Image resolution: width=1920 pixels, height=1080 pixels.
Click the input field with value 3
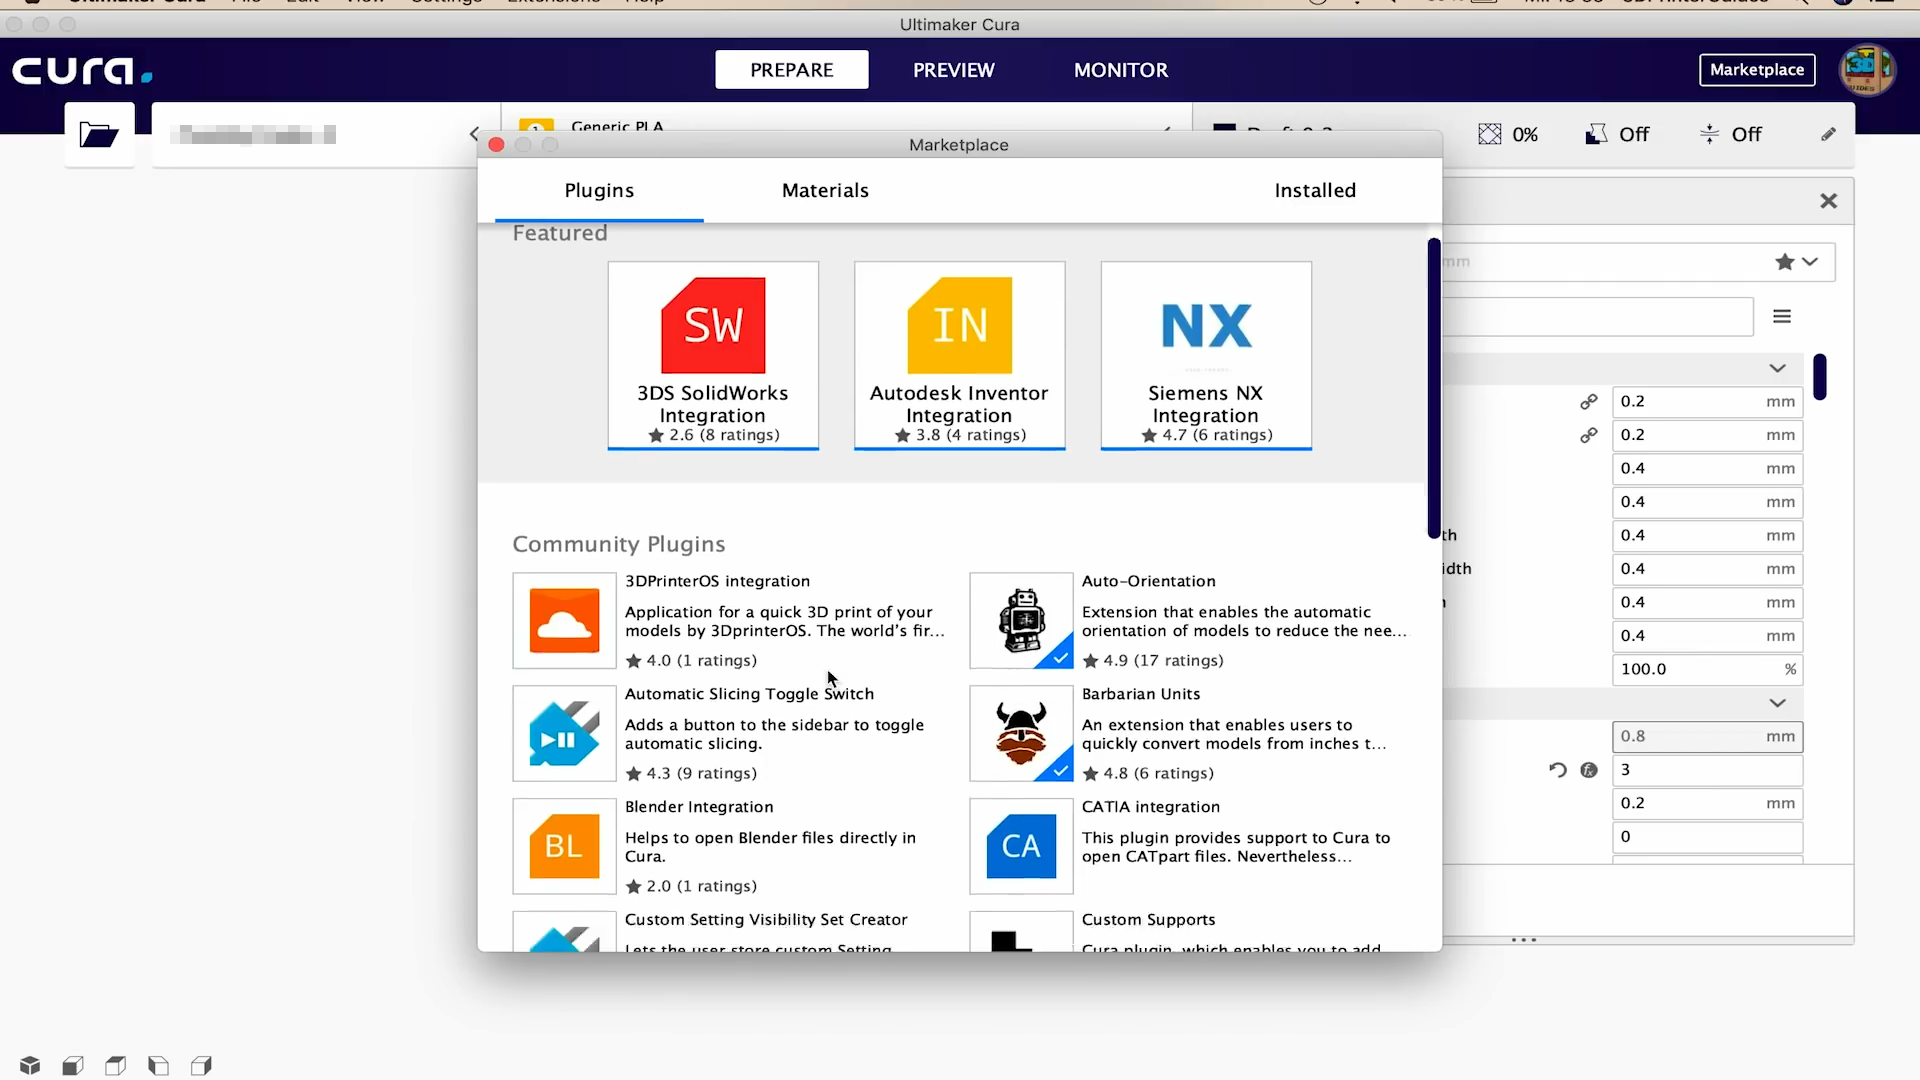click(x=1707, y=770)
